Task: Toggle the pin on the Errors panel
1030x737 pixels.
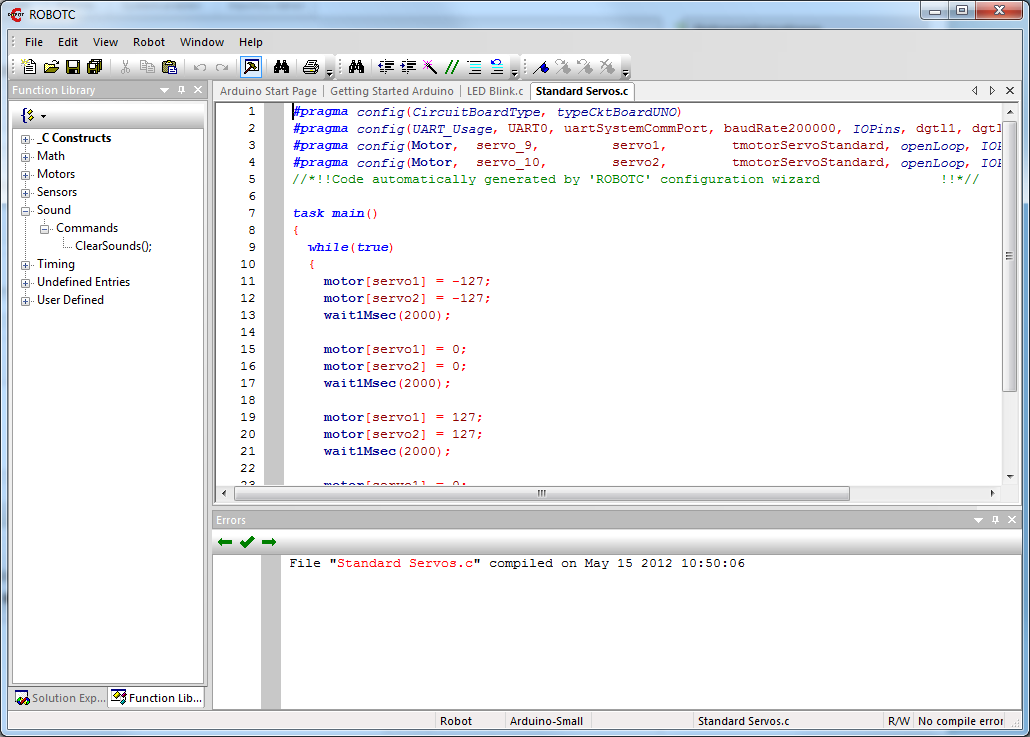Action: tap(995, 520)
